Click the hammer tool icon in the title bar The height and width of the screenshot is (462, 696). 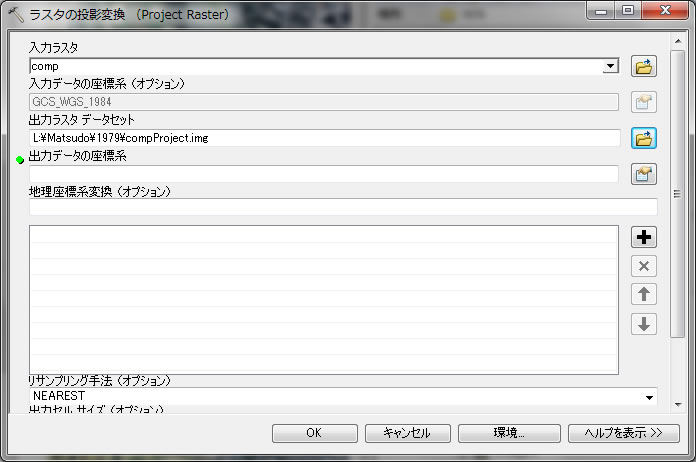click(15, 15)
